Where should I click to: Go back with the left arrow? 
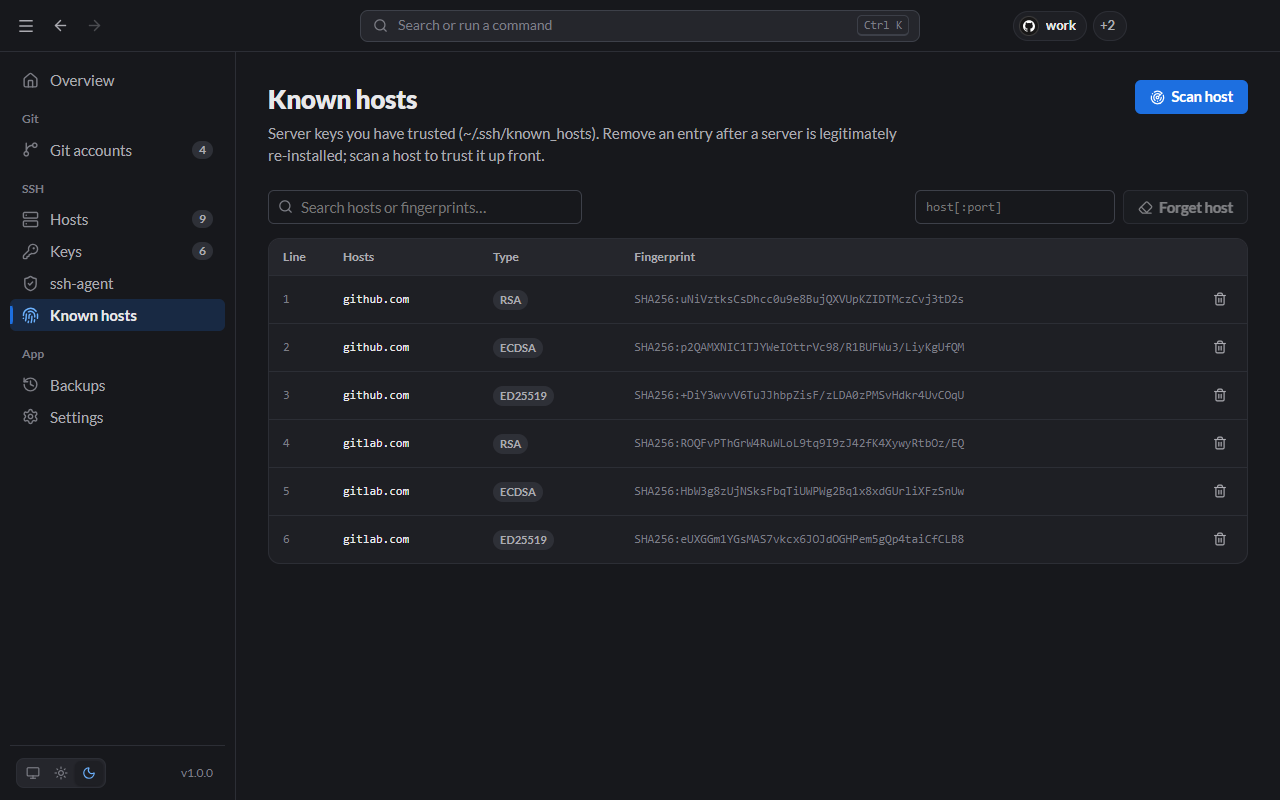(x=61, y=26)
